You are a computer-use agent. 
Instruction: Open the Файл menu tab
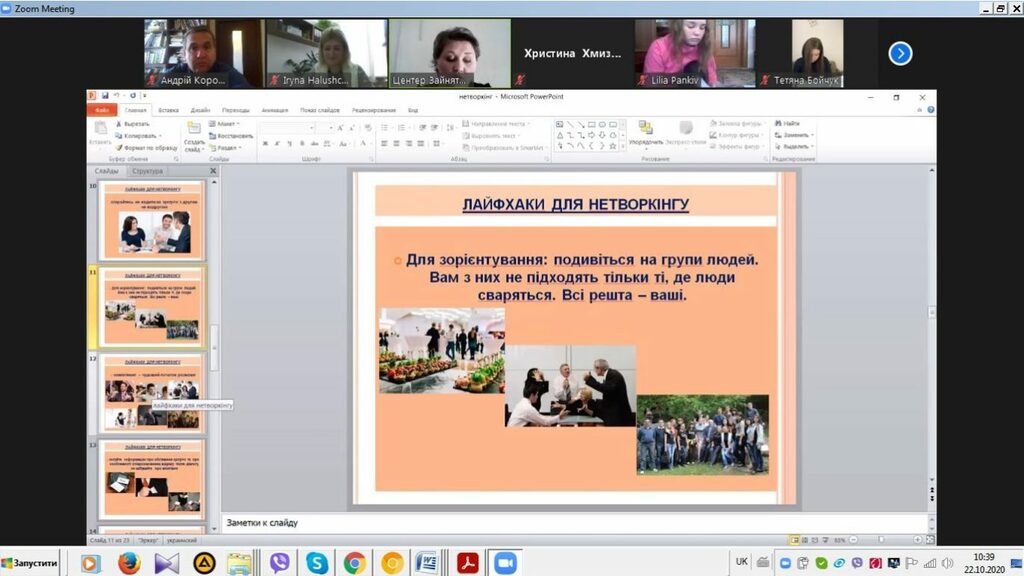101,110
